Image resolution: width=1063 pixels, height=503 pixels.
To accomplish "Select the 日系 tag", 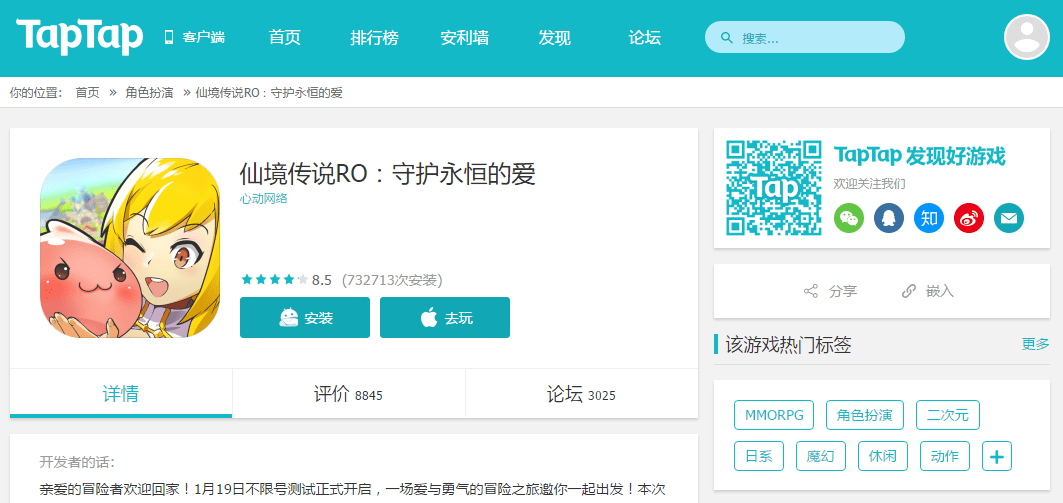I will pyautogui.click(x=759, y=456).
